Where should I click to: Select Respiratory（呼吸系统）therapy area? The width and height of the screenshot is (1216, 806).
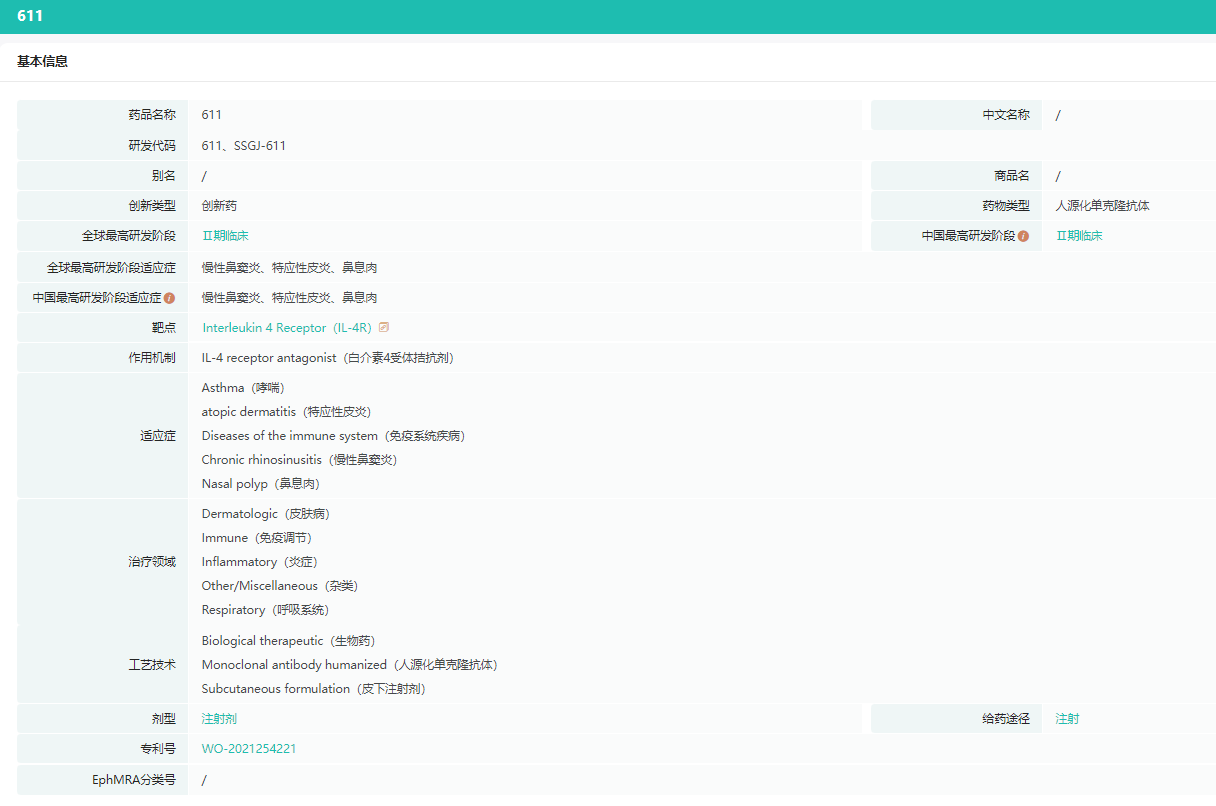(265, 610)
